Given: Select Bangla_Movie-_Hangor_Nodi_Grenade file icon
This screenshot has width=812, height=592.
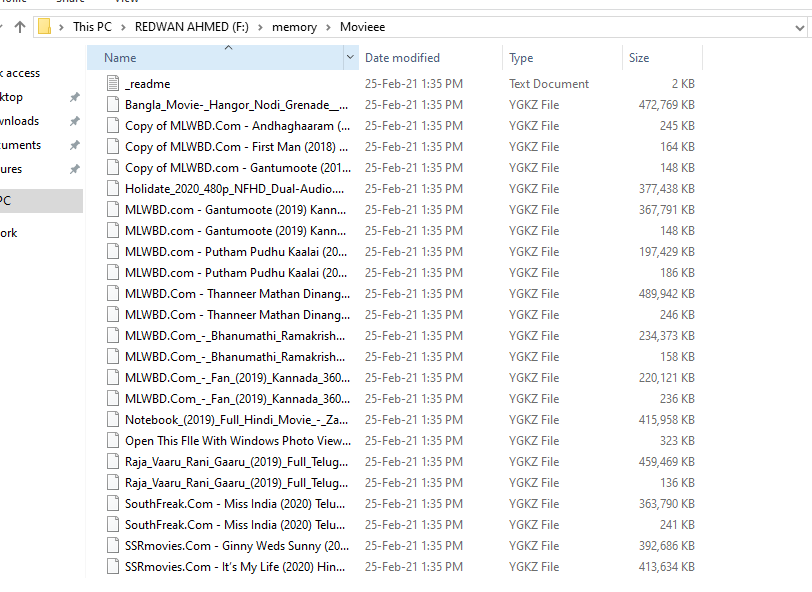Looking at the screenshot, I should [113, 105].
